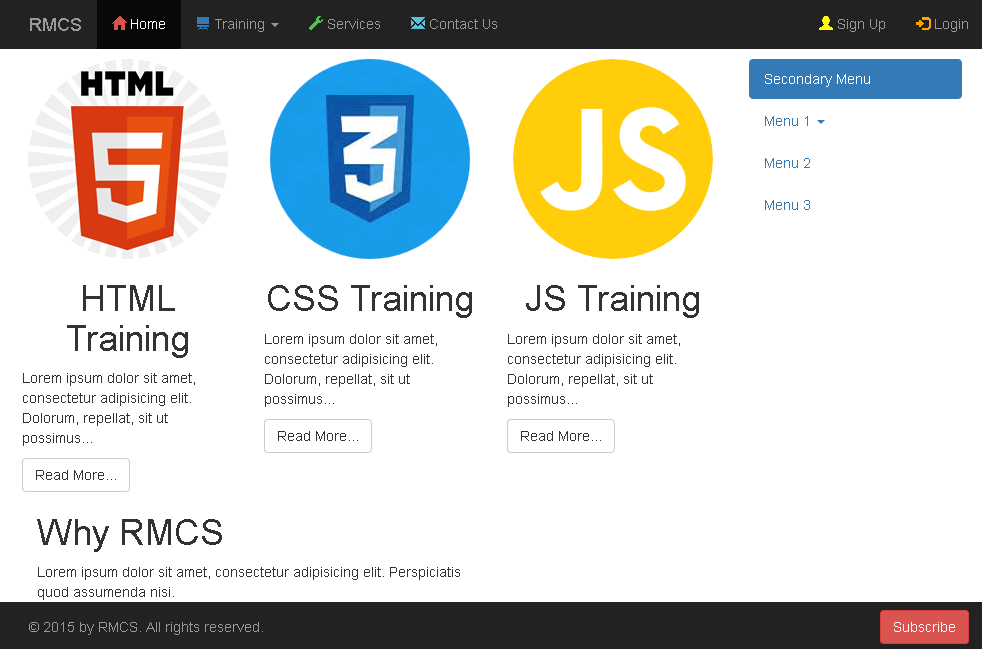Click the red home icon in navbar
Viewport: 982px width, 649px height.
tap(119, 24)
